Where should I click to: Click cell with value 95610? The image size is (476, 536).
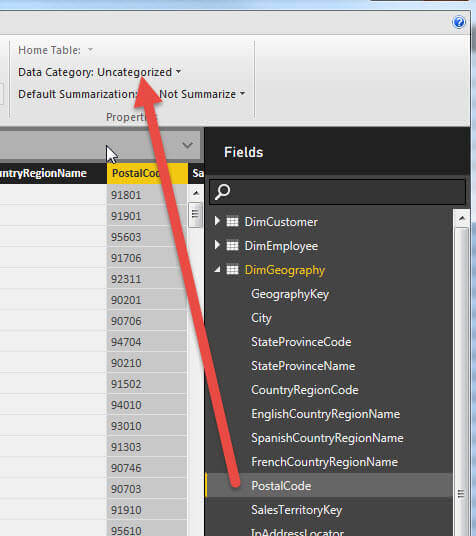coord(147,529)
